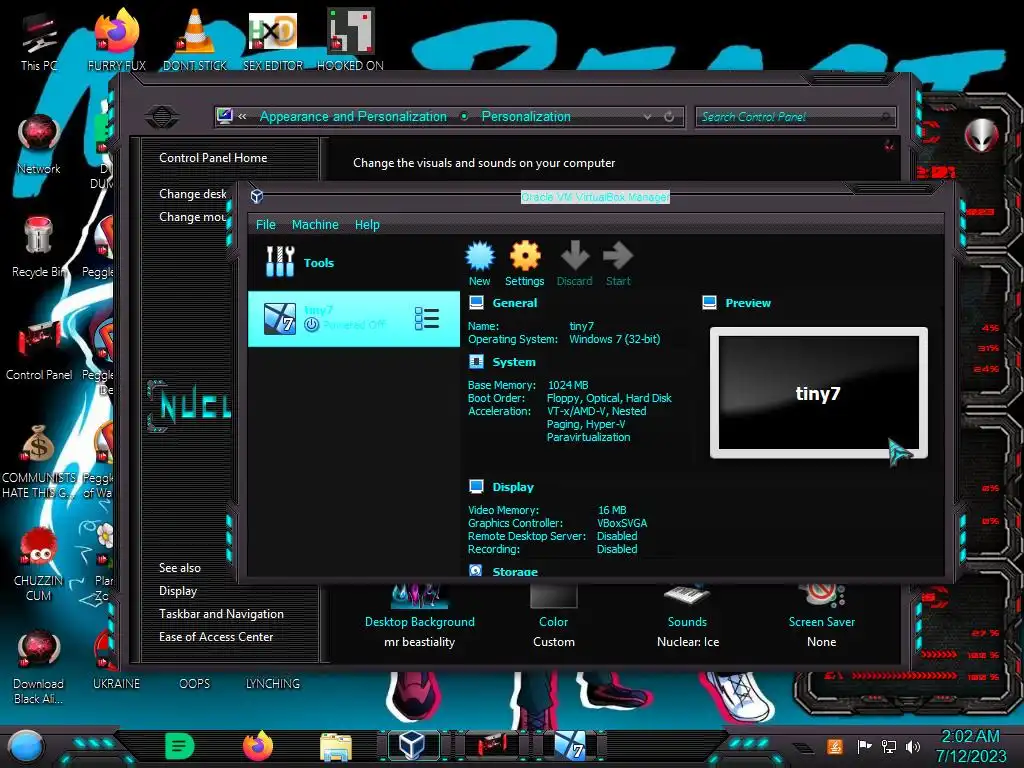Click This PC desktop icon

(39, 40)
